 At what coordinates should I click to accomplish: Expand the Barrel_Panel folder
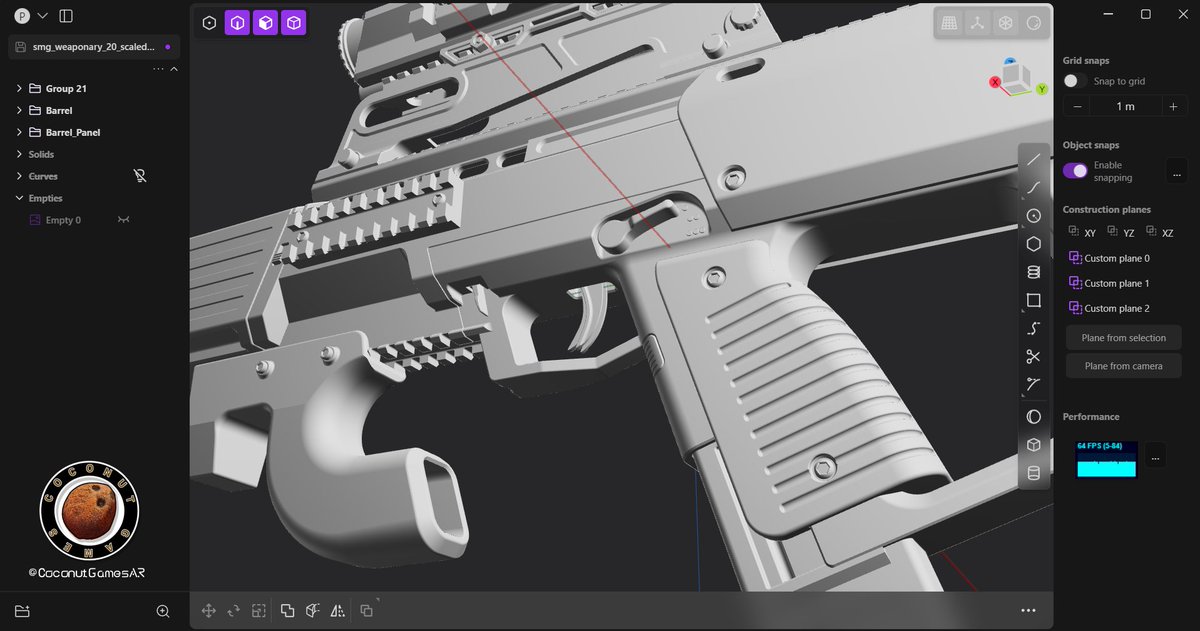tap(19, 132)
